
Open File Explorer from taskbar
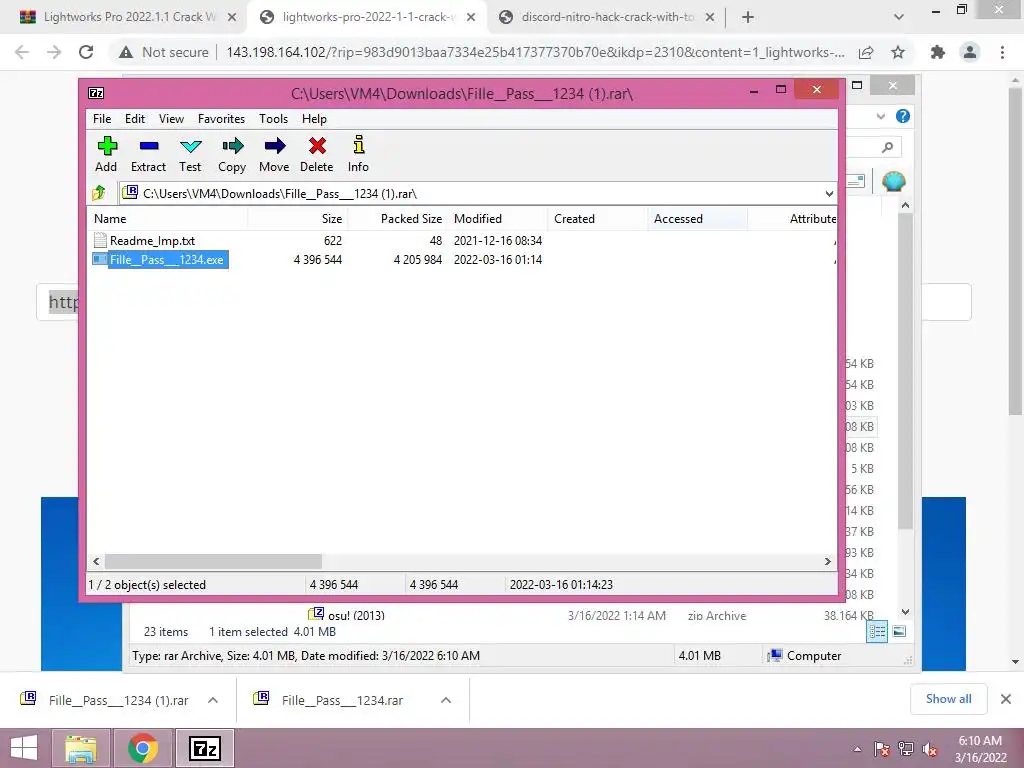point(81,748)
